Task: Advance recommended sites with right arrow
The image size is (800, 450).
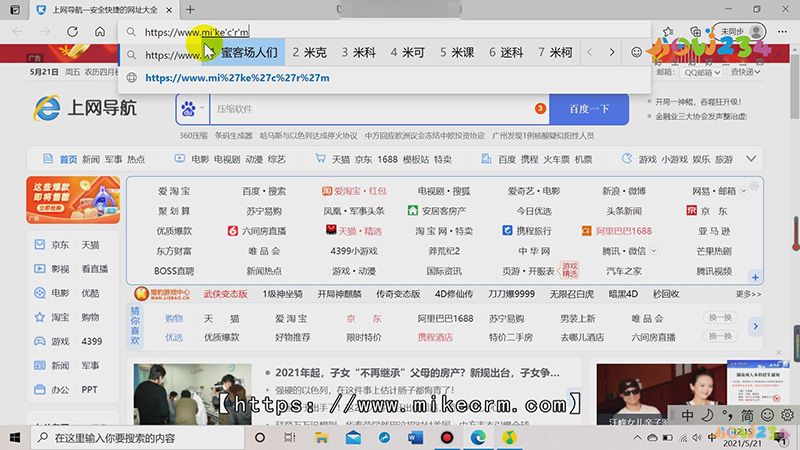Action: tap(756, 326)
